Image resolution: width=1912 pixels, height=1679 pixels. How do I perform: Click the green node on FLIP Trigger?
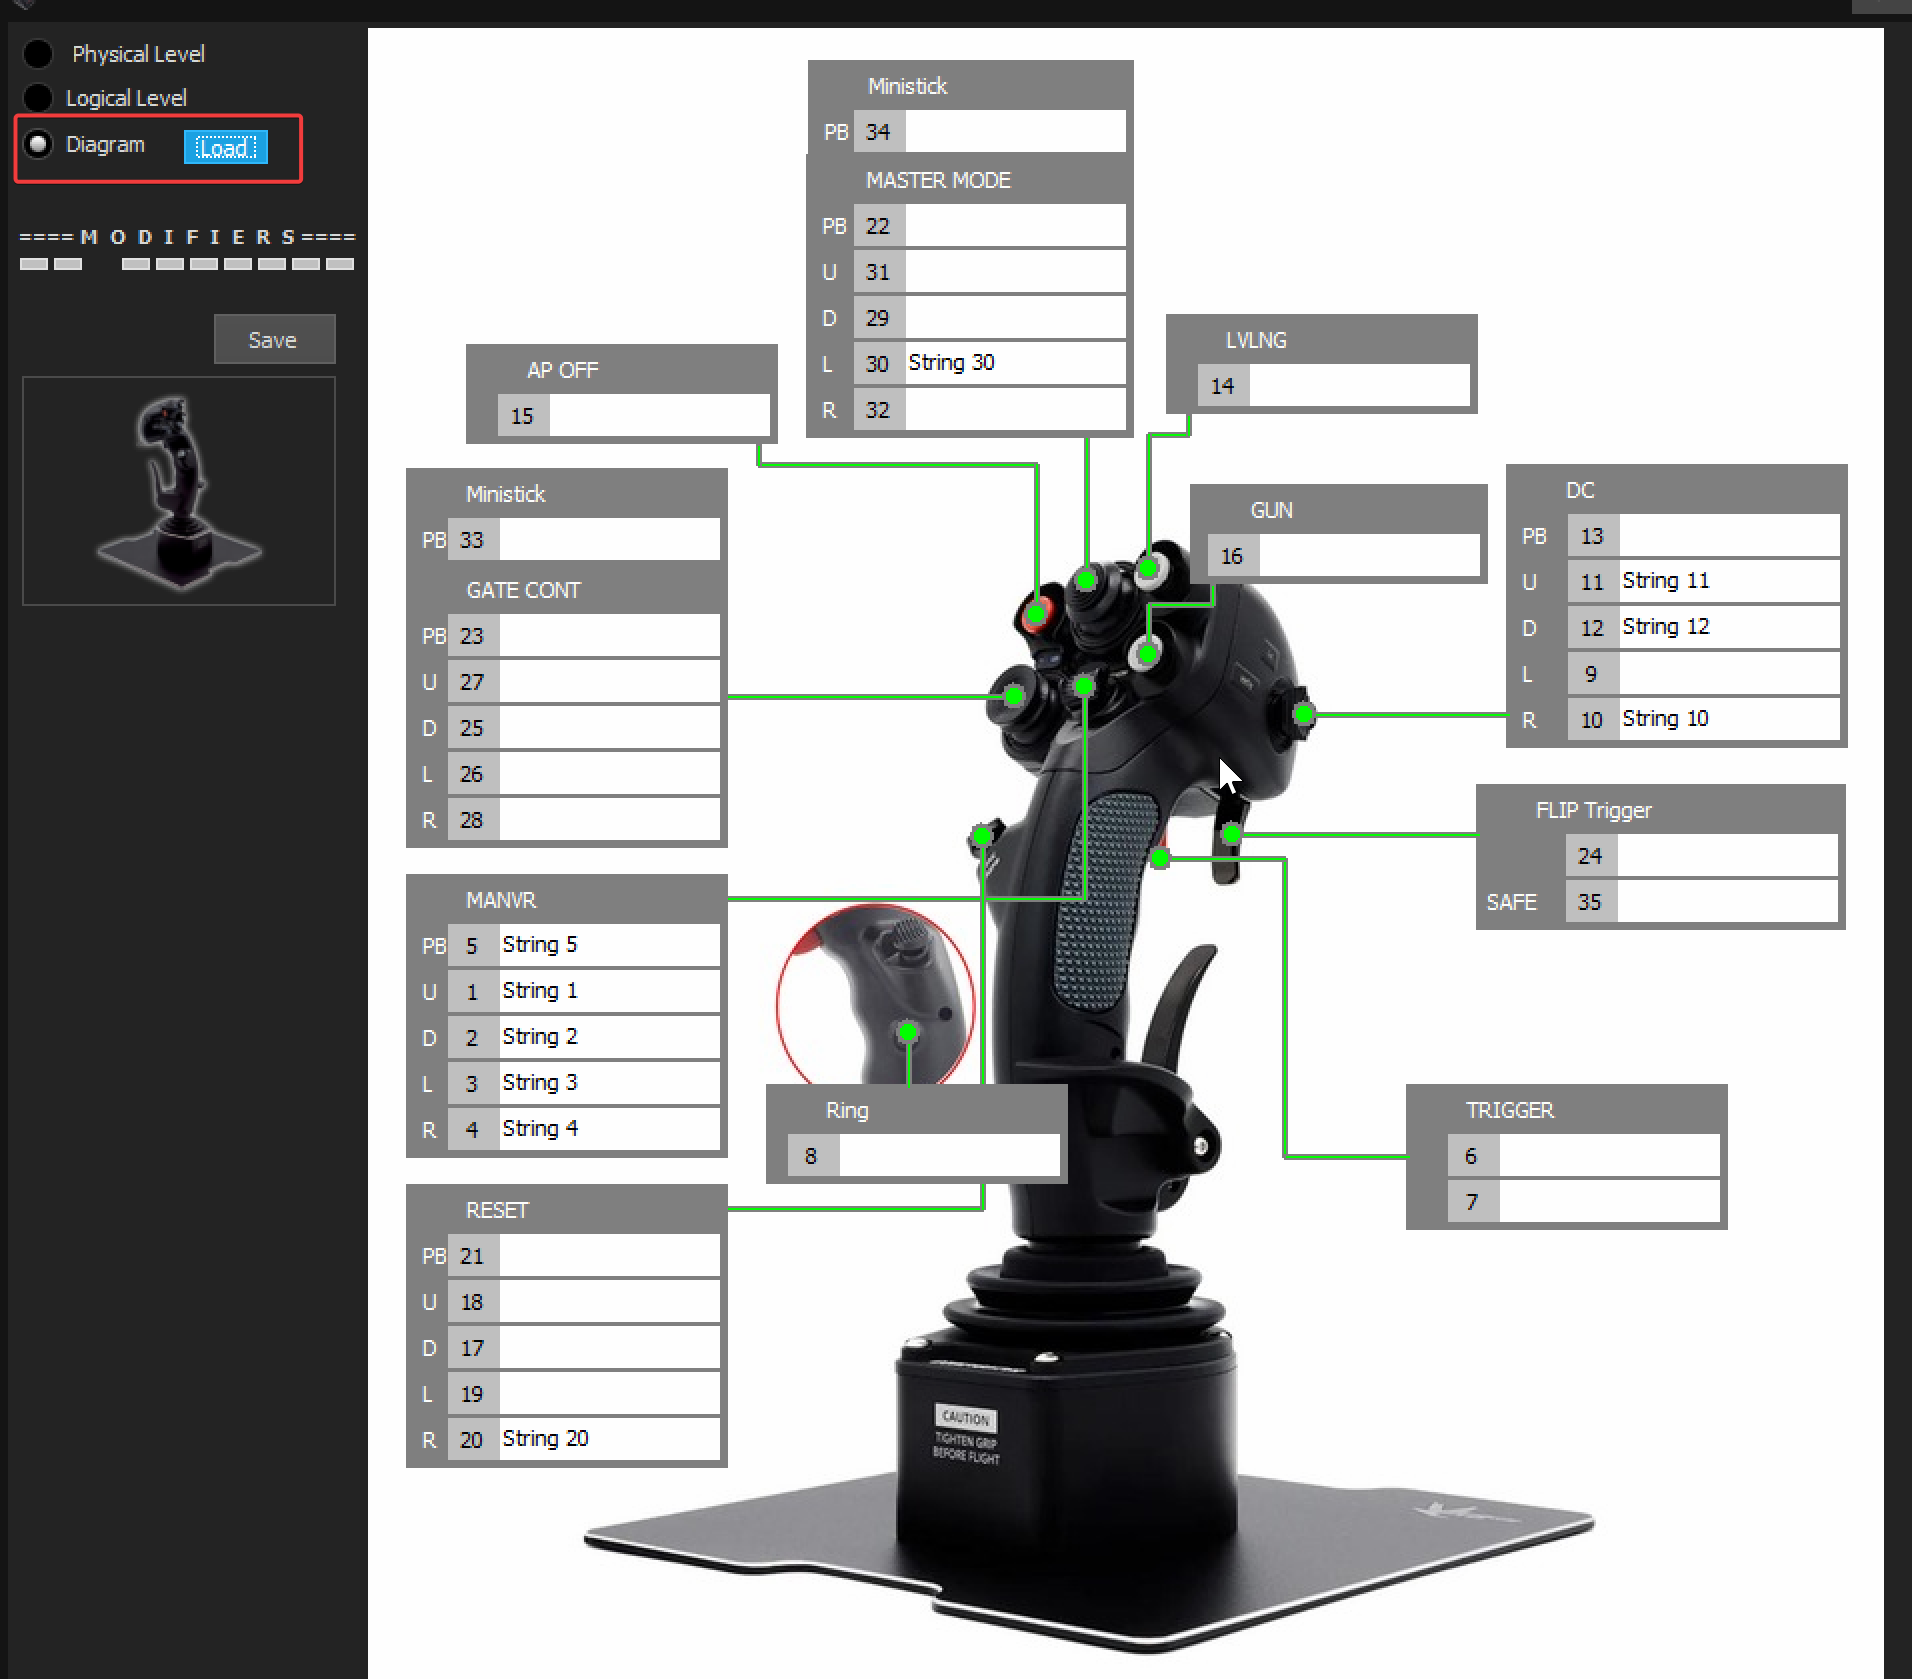click(1232, 833)
